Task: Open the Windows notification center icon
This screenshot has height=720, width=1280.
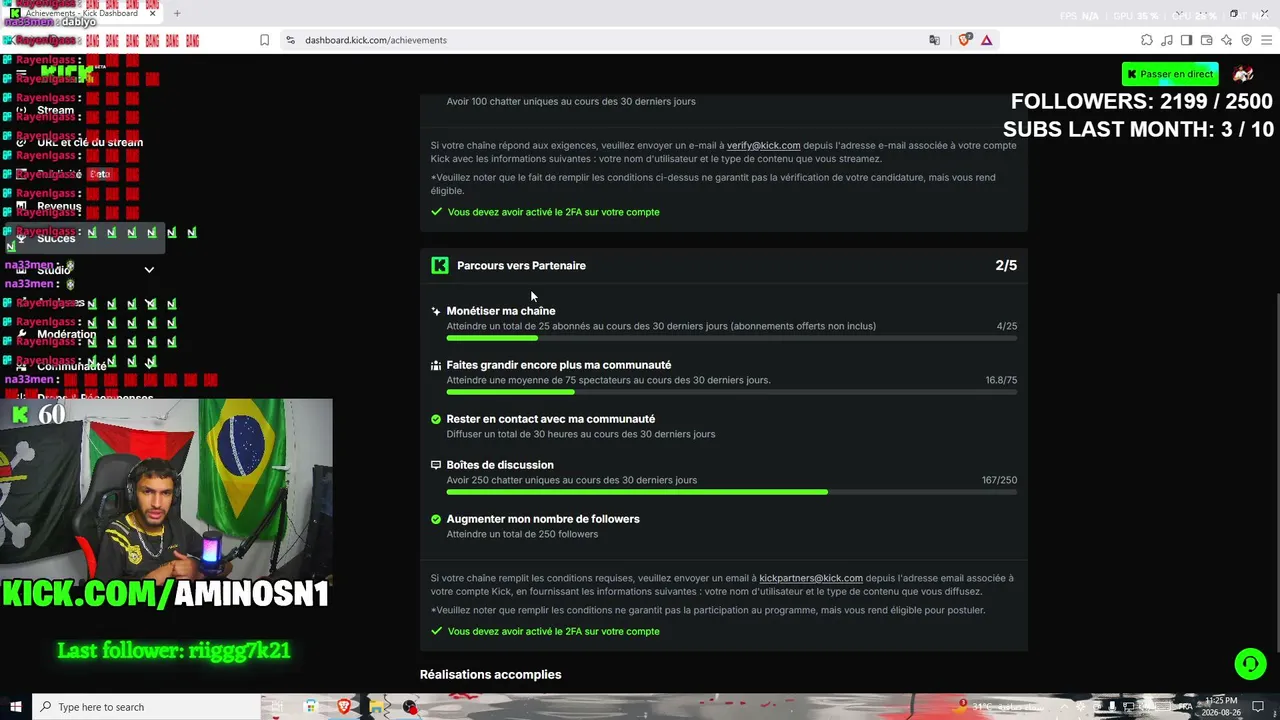Action: pyautogui.click(x=1258, y=707)
